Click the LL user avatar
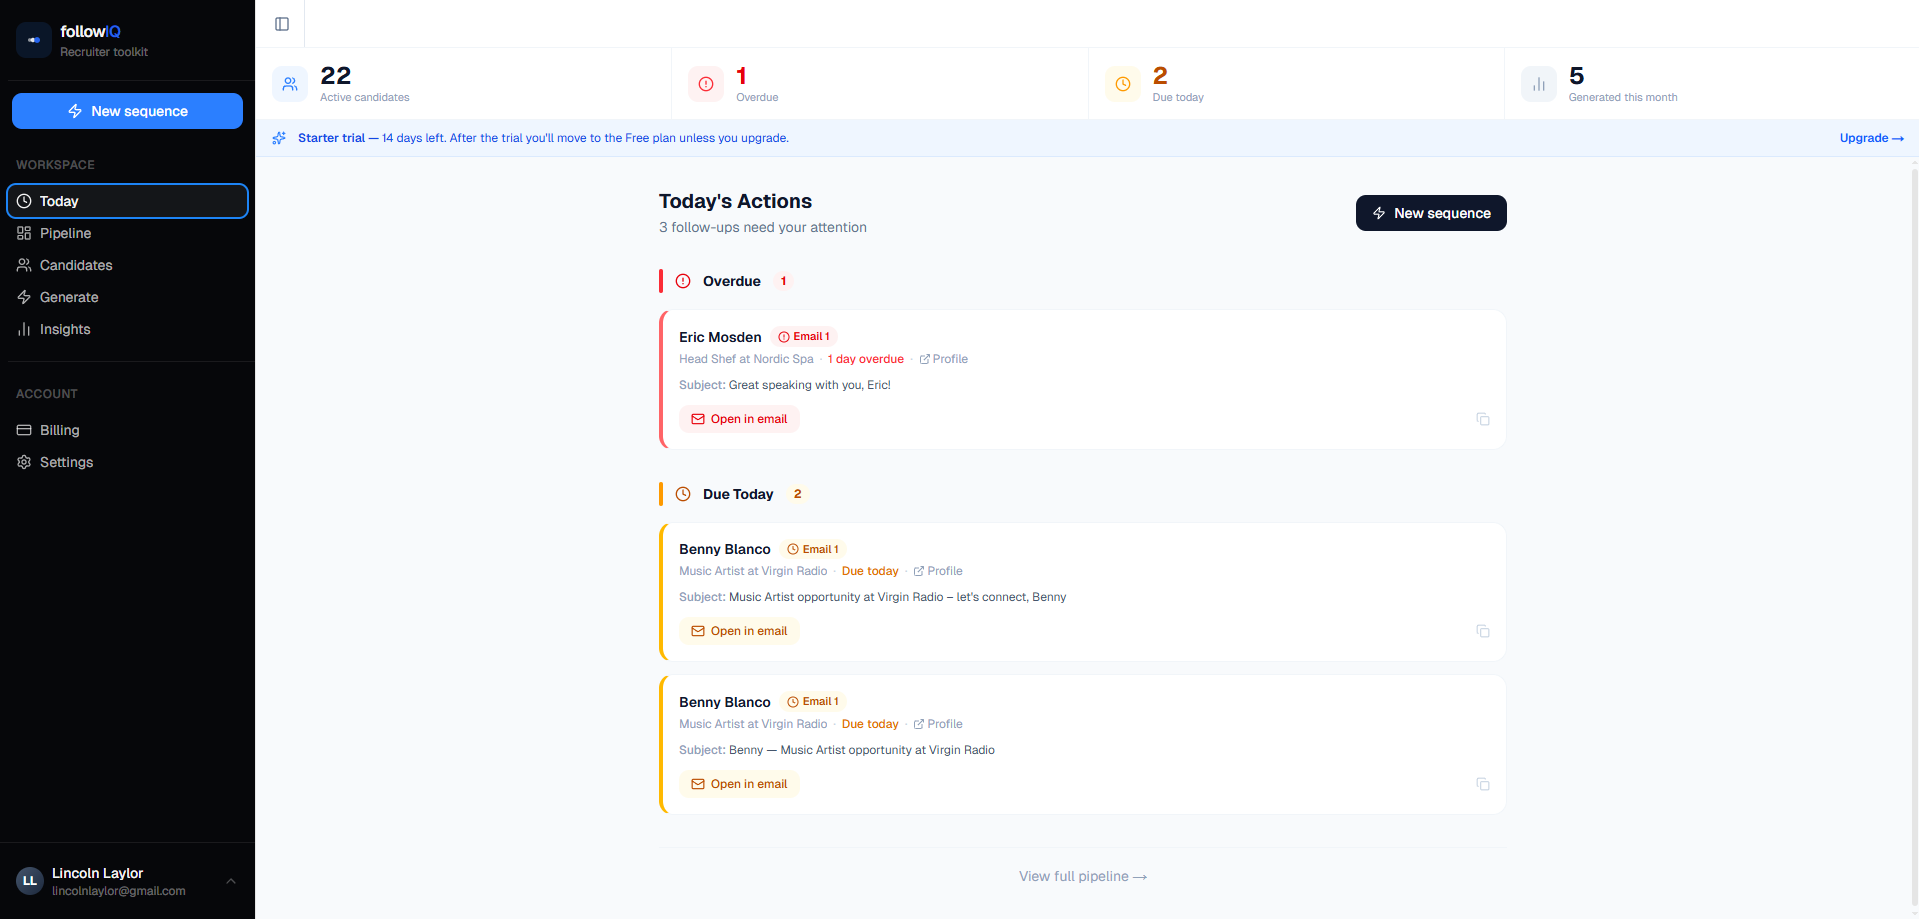 click(x=30, y=881)
